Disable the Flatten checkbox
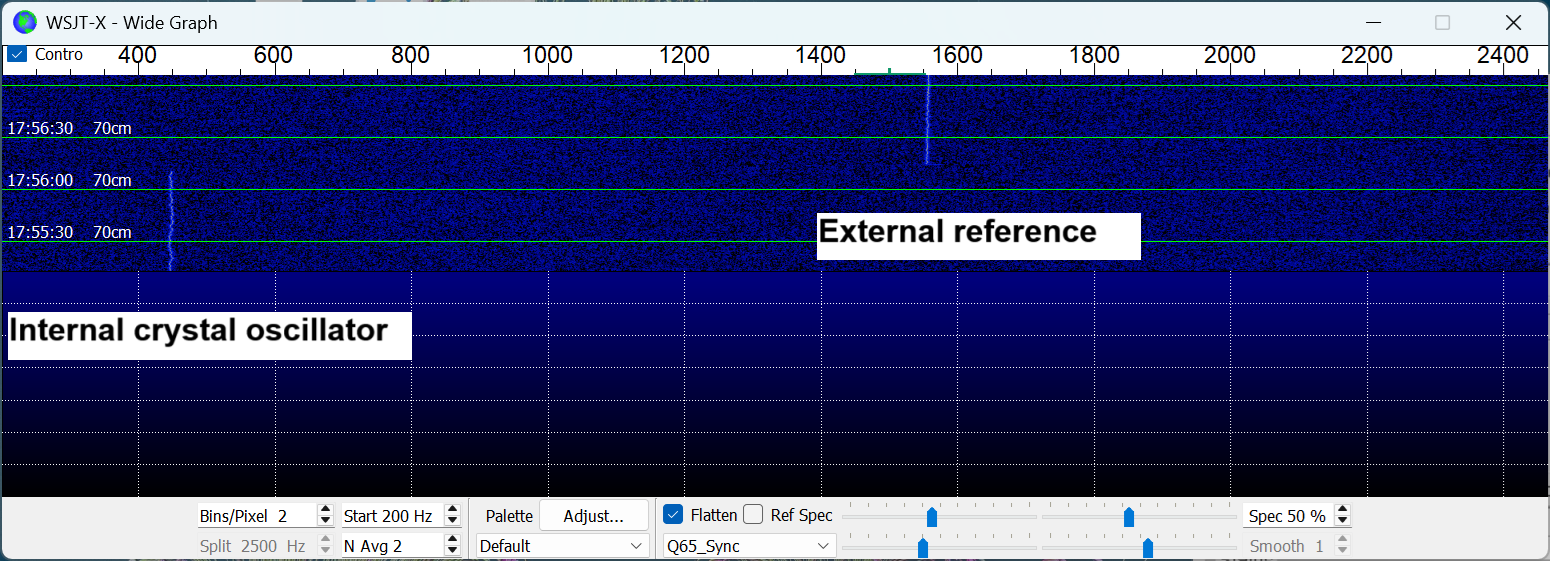Image resolution: width=1550 pixels, height=564 pixels. coord(673,515)
